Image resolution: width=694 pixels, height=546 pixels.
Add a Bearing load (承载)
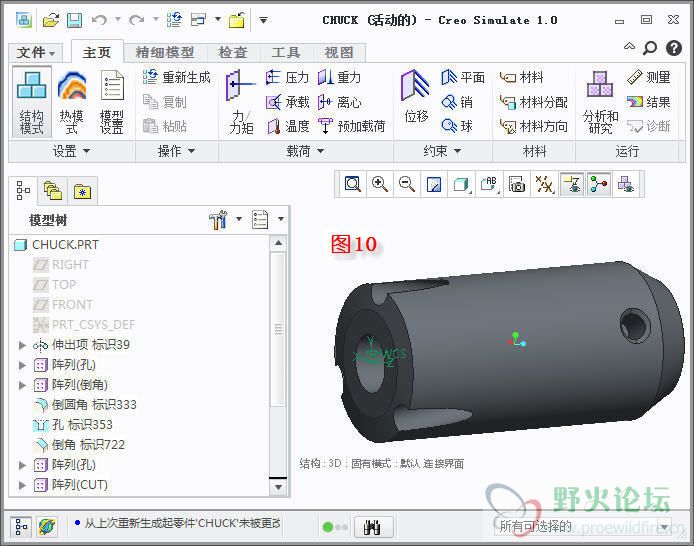287,102
